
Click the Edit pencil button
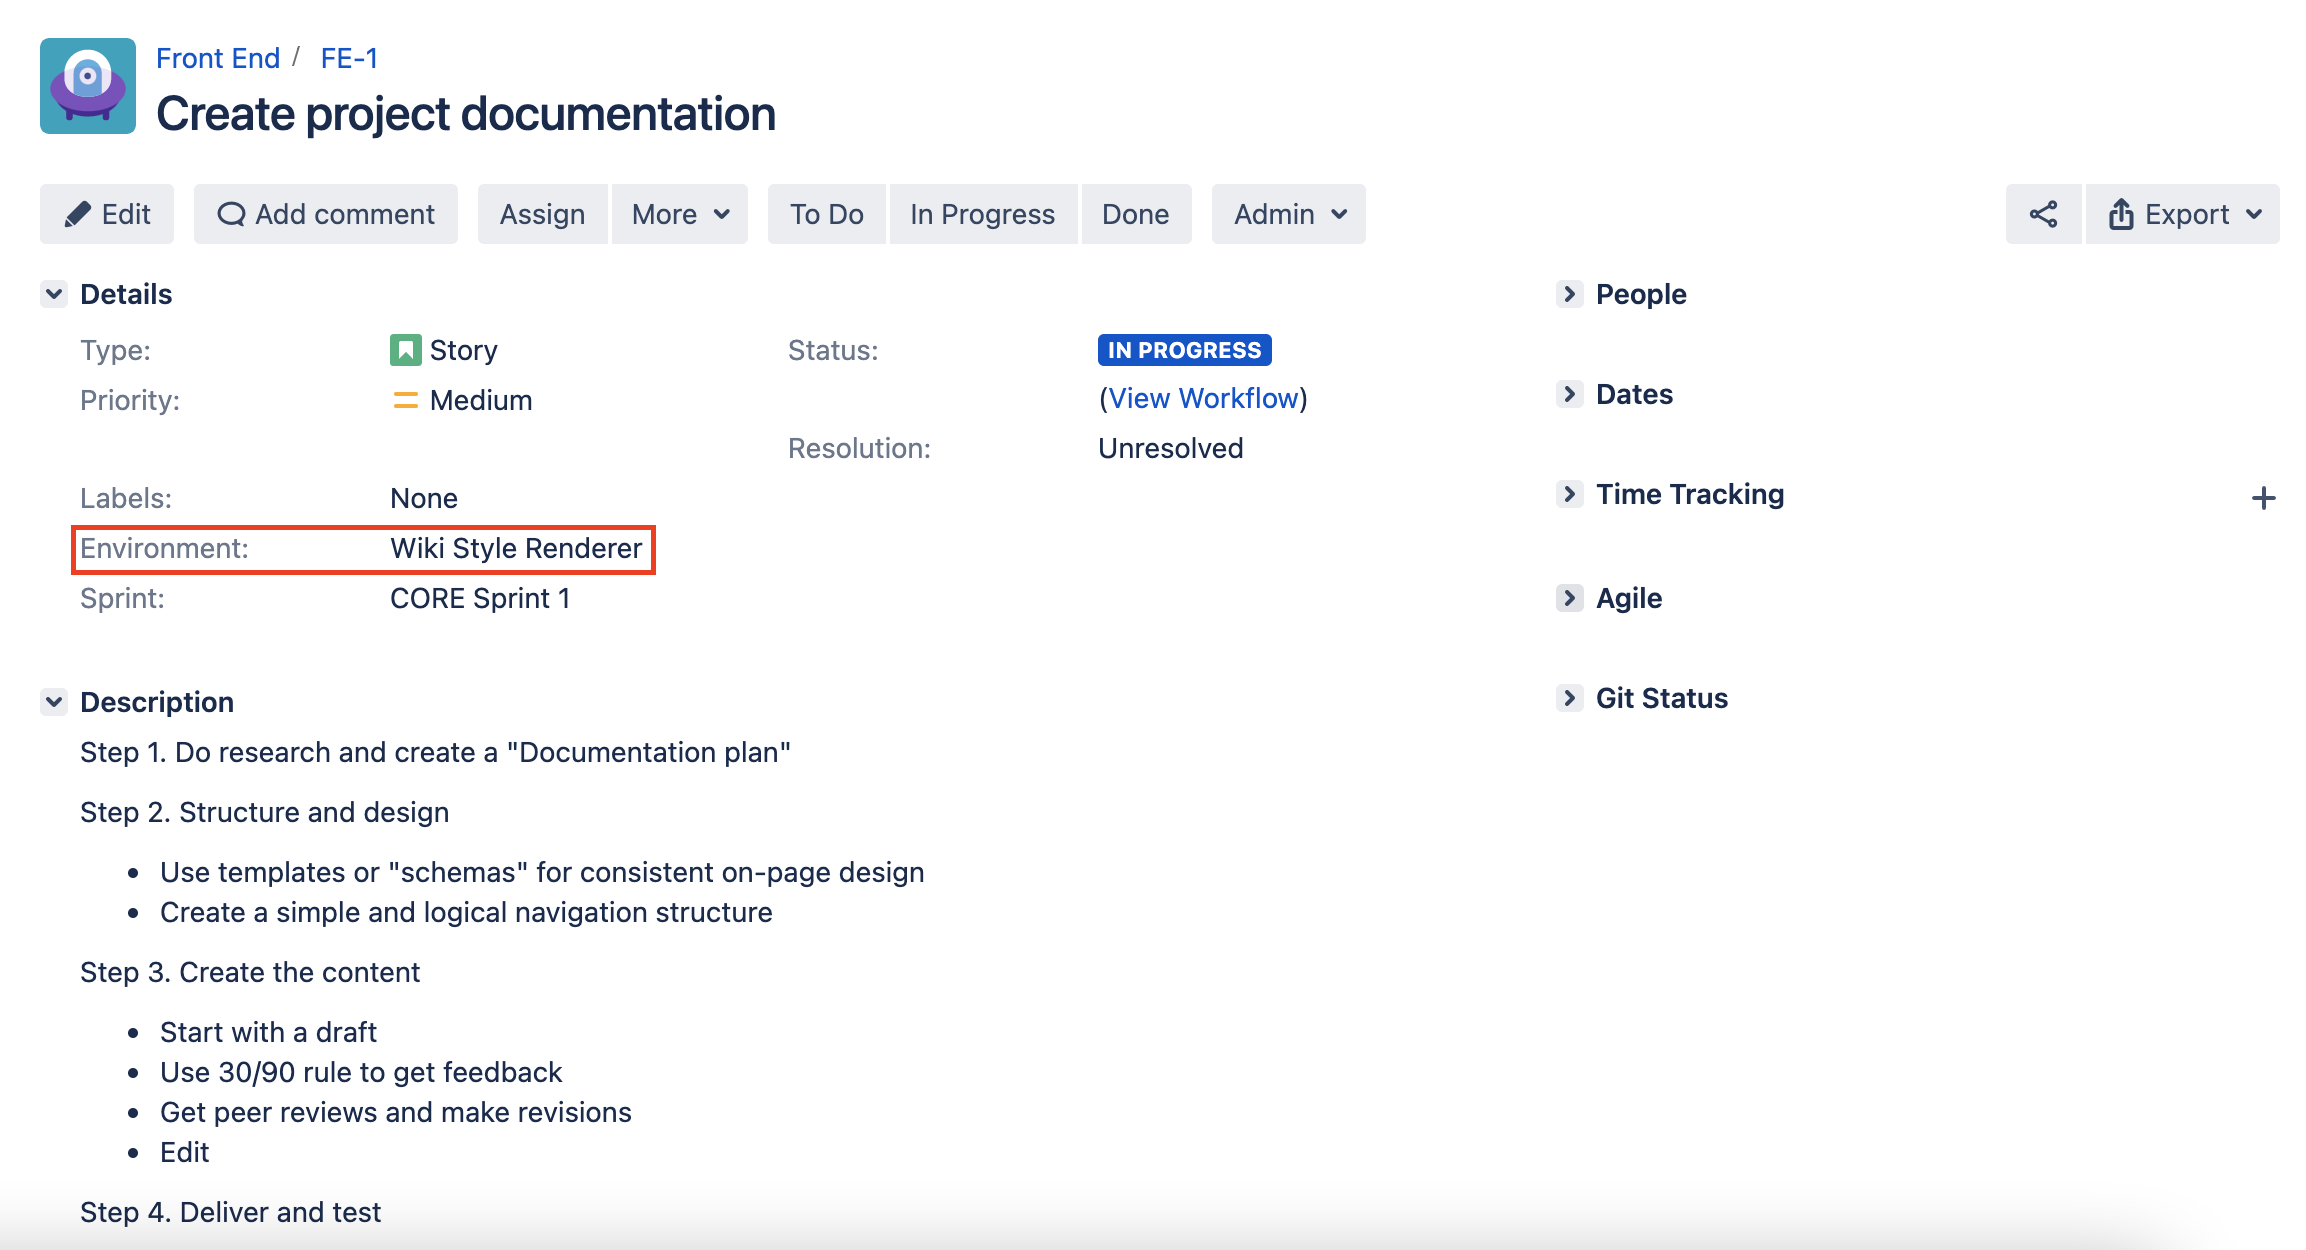(107, 214)
